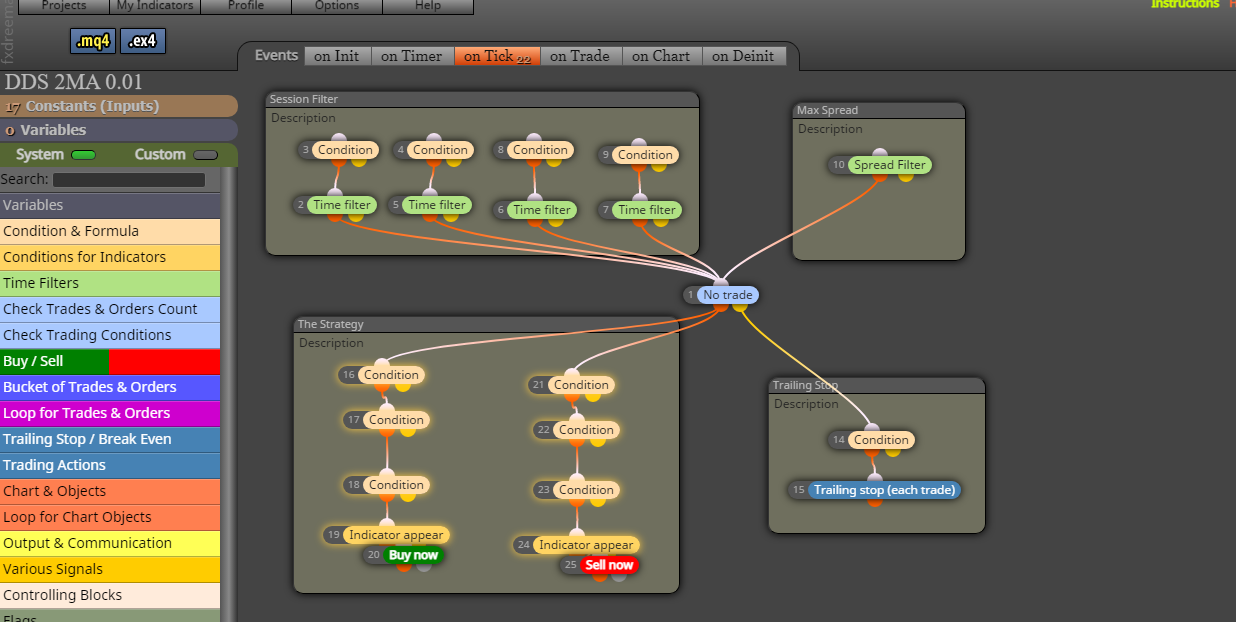1236x622 pixels.
Task: Toggle the System blocks switch
Action: (83, 155)
